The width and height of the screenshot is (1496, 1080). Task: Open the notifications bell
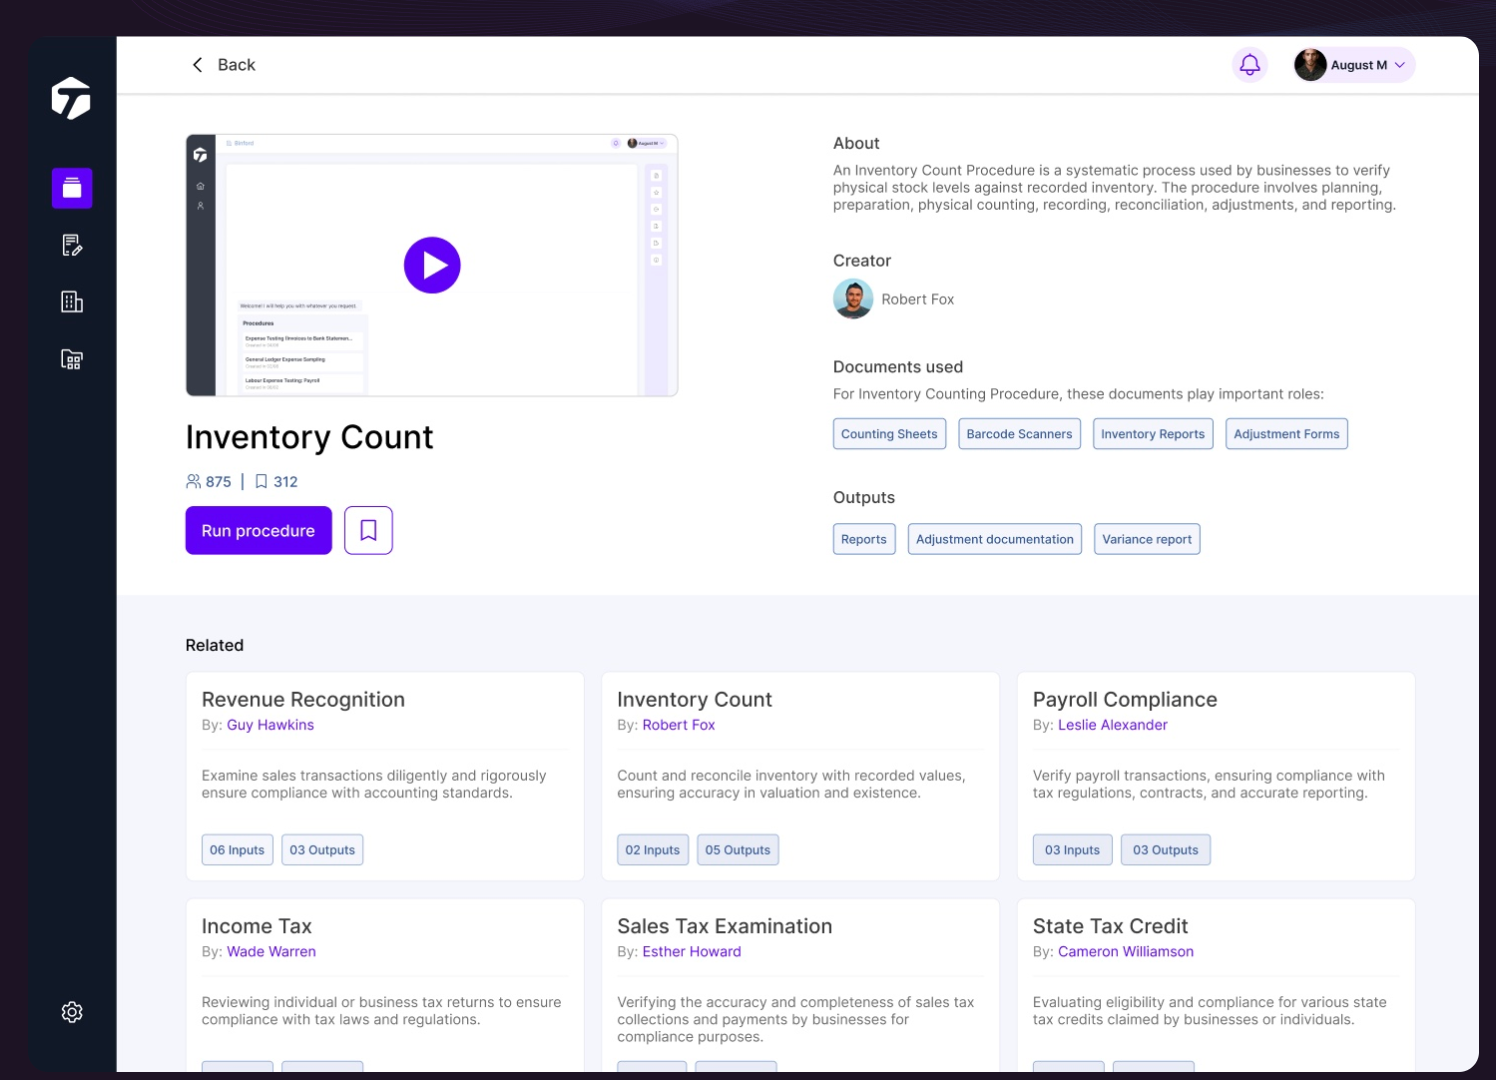tap(1249, 64)
